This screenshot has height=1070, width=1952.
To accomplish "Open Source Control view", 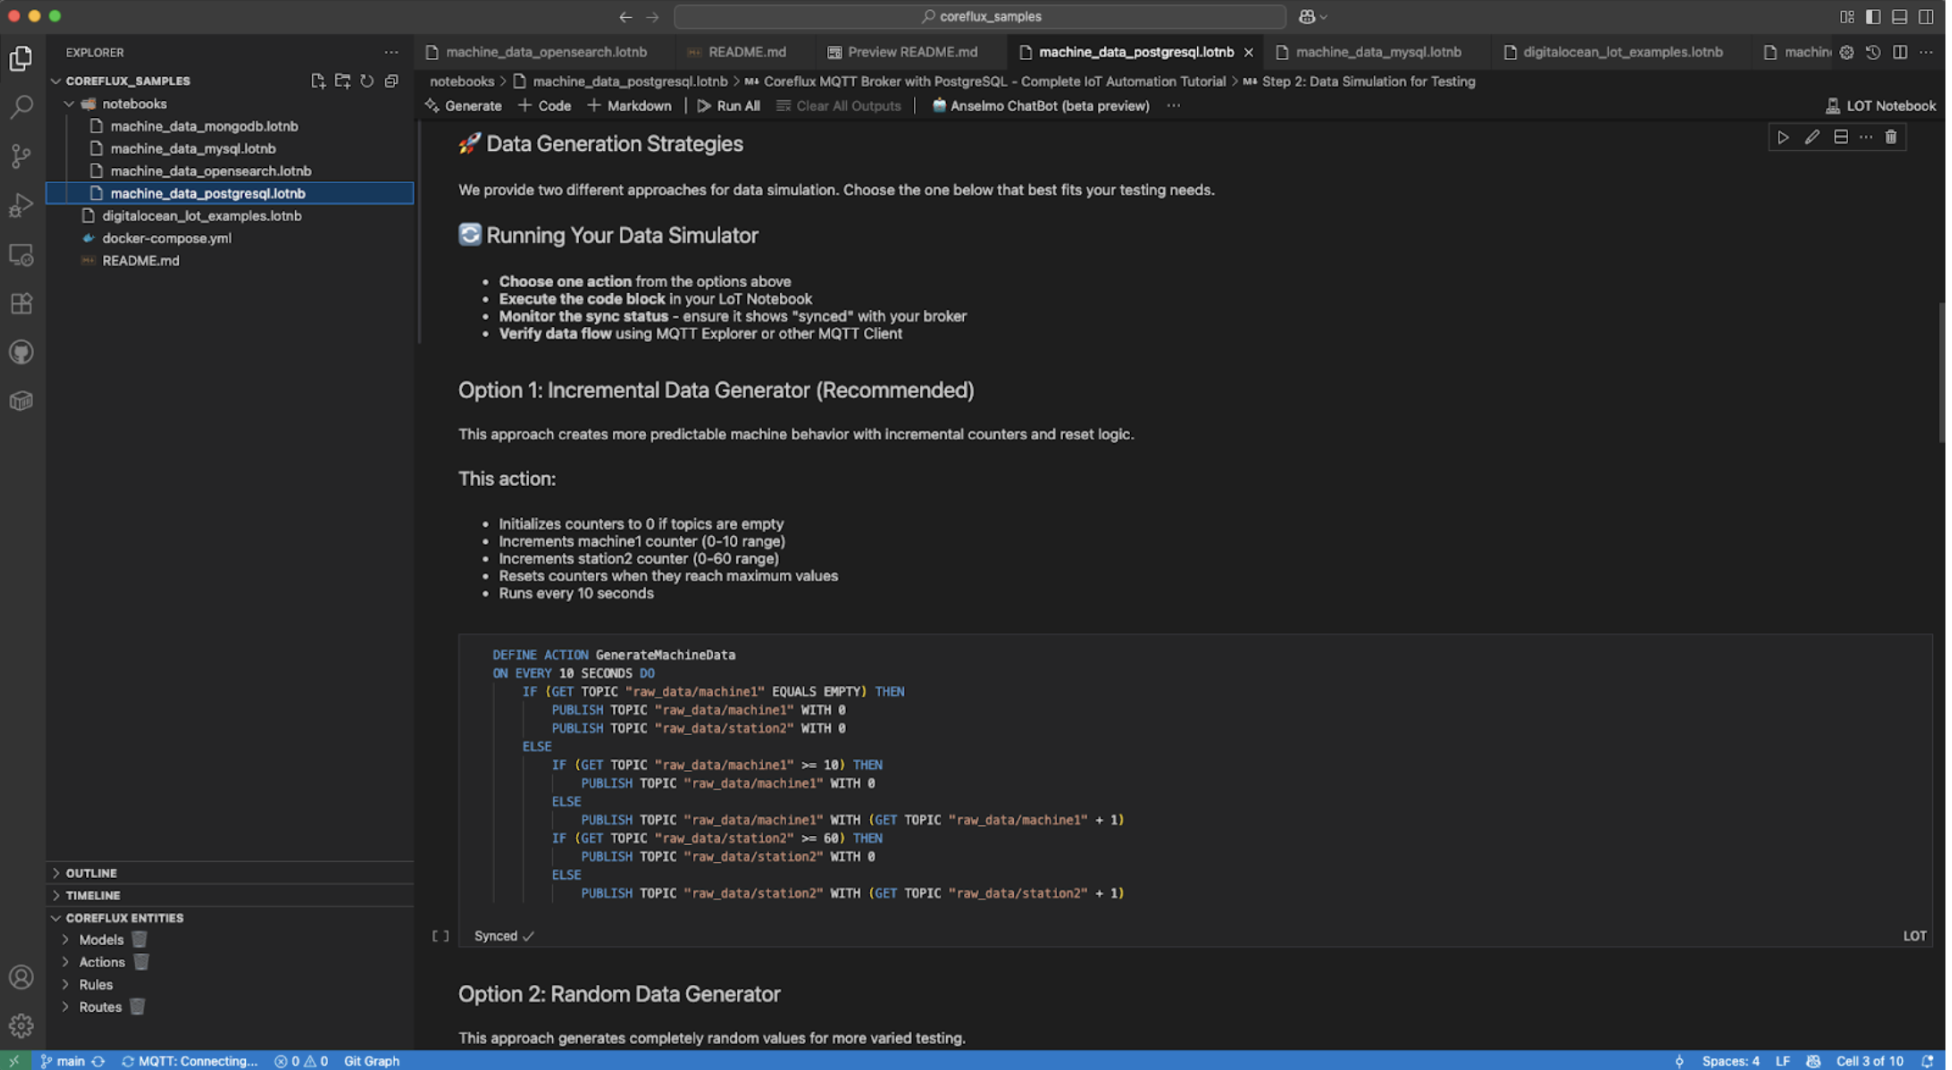I will coord(21,156).
